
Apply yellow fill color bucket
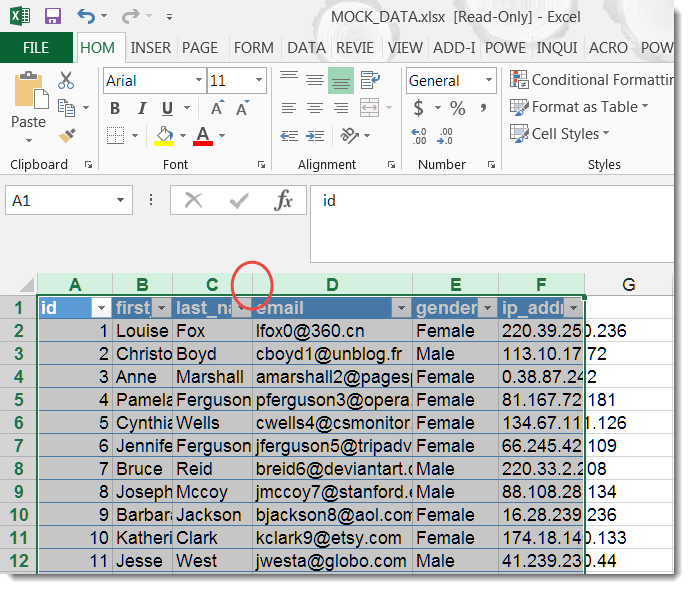[x=164, y=136]
